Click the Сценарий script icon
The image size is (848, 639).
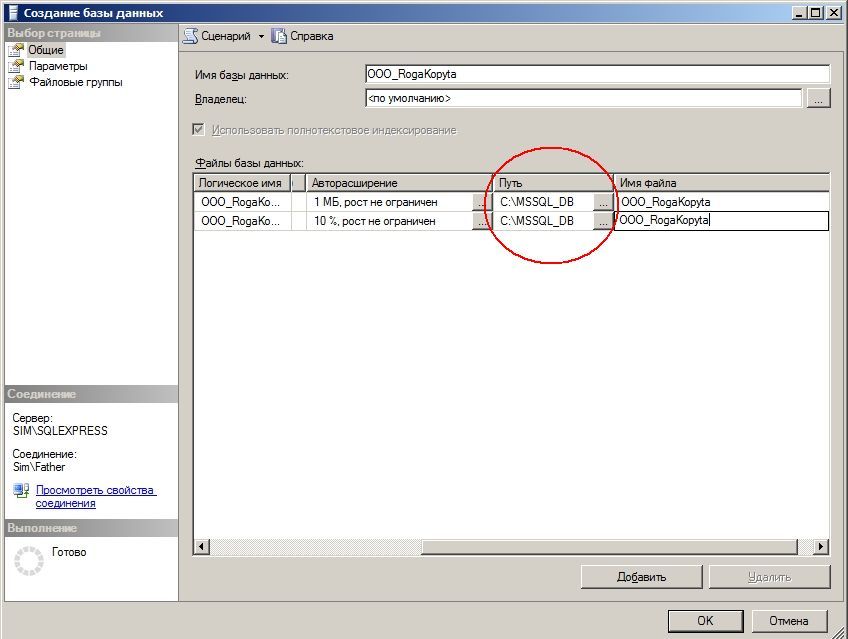click(x=190, y=36)
